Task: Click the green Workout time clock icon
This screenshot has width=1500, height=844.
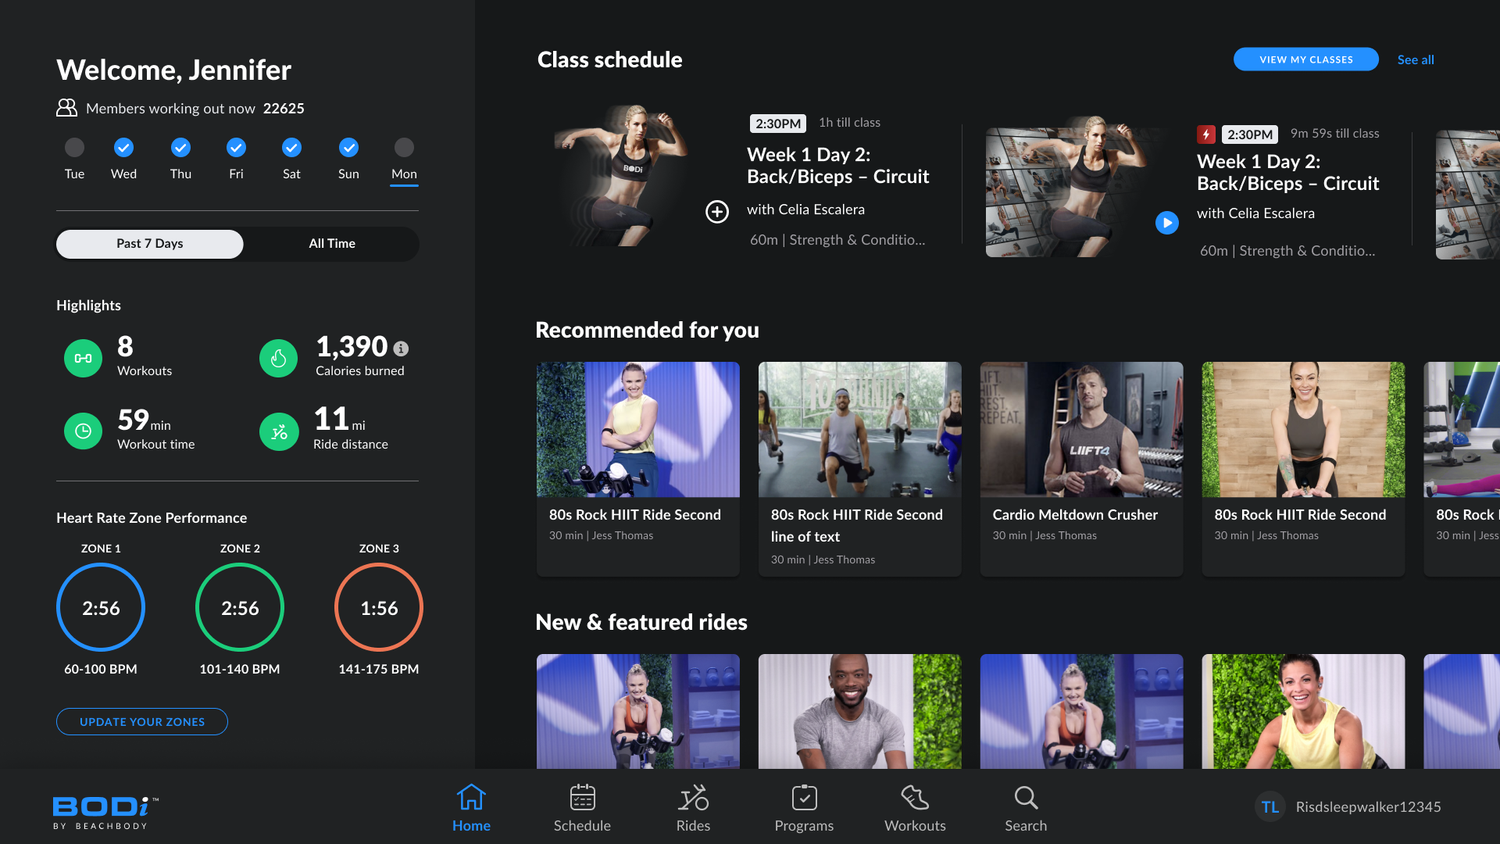Action: coord(83,431)
